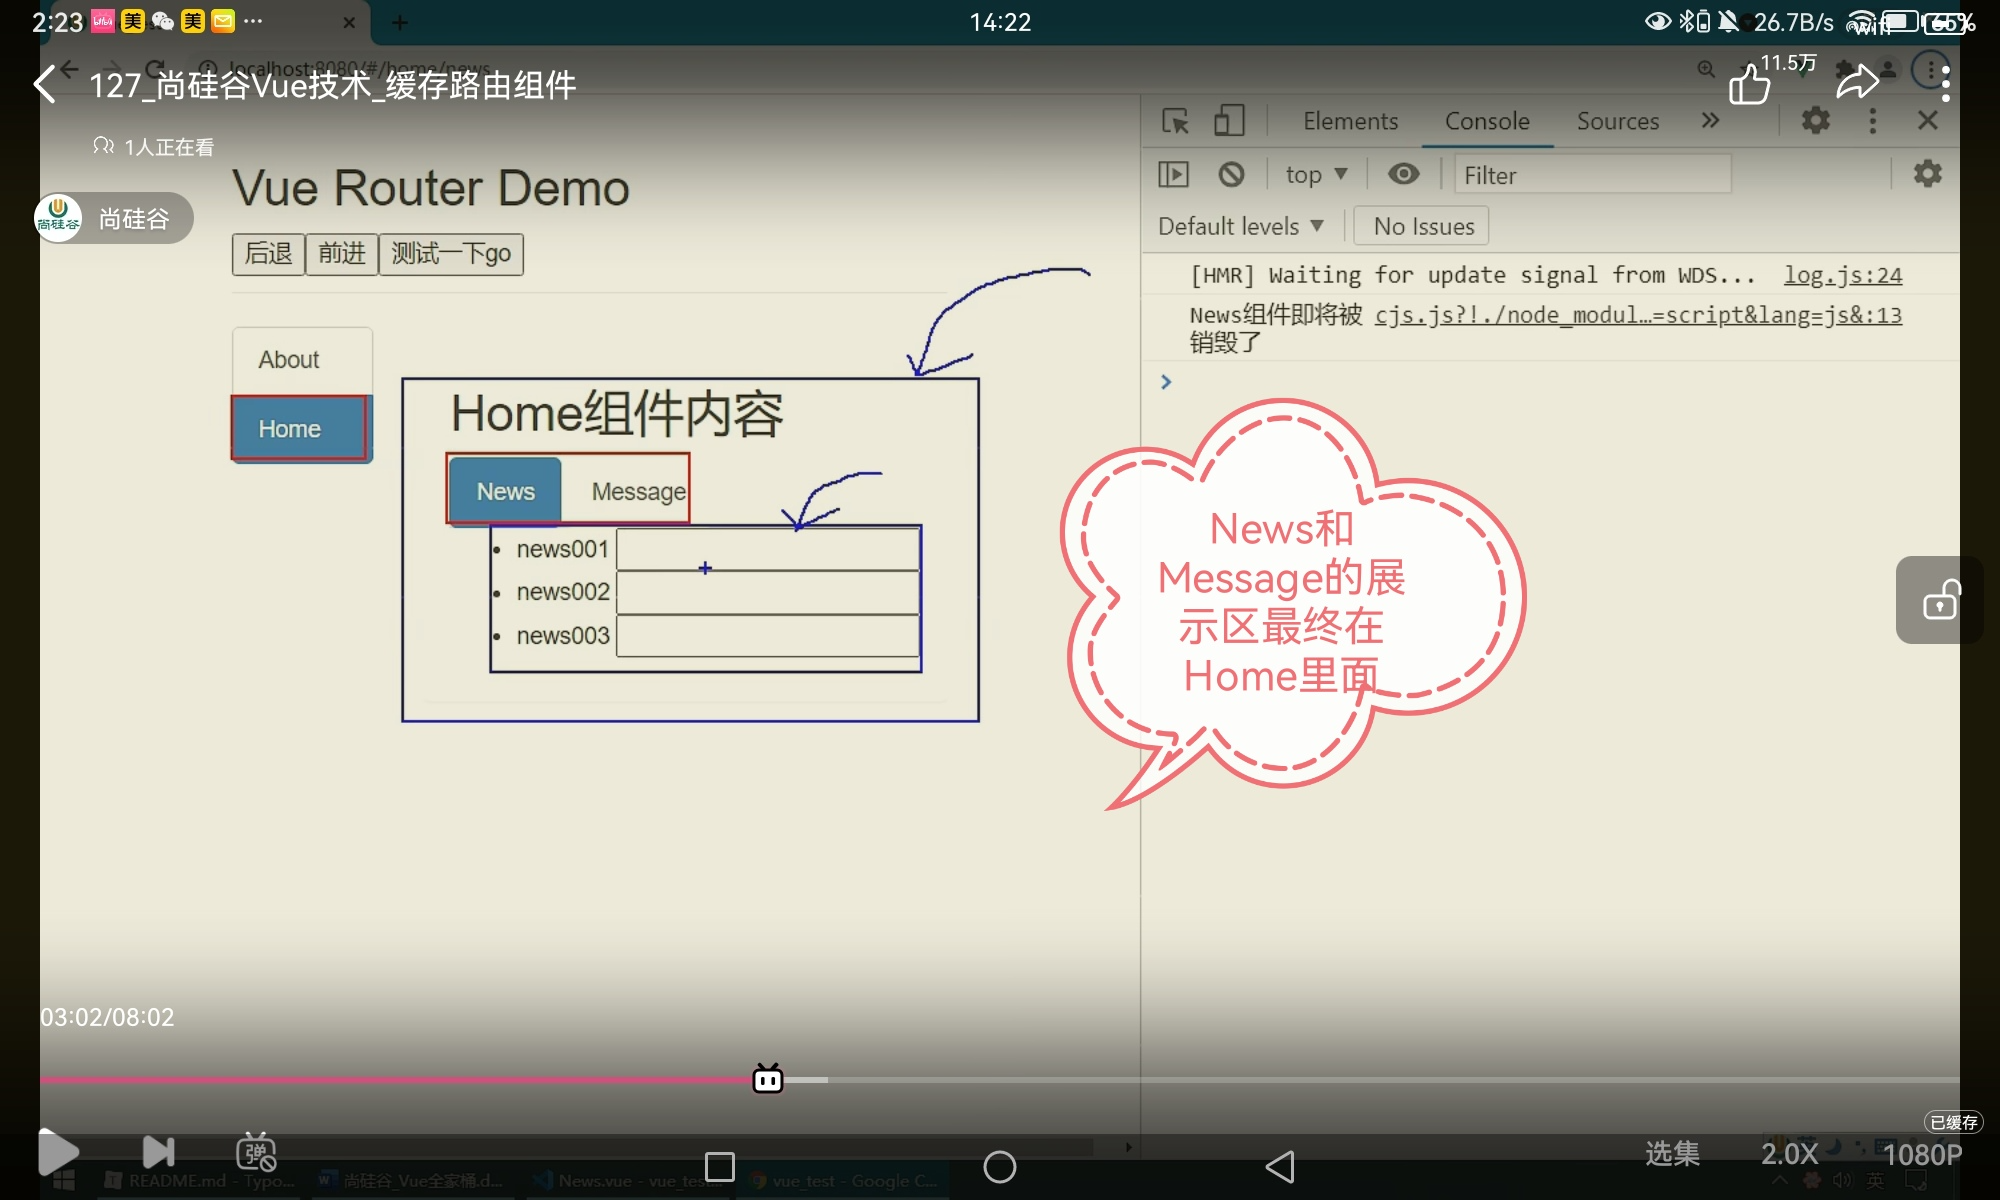Open the Sources tab
Viewport: 2000px width, 1200px height.
pos(1617,121)
